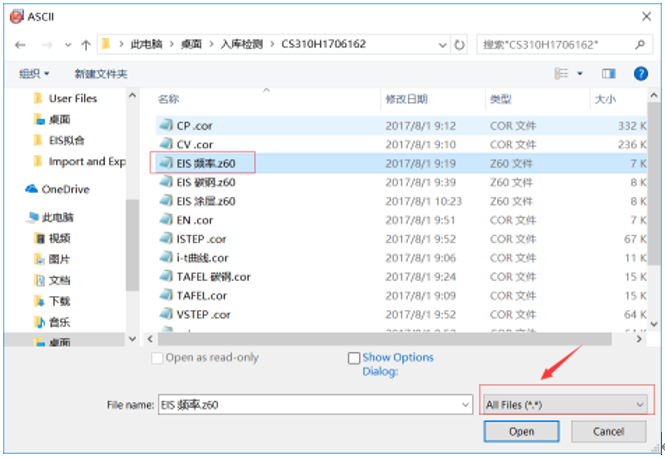Select 文档 folder in navigation pane
The width and height of the screenshot is (665, 458).
53,280
